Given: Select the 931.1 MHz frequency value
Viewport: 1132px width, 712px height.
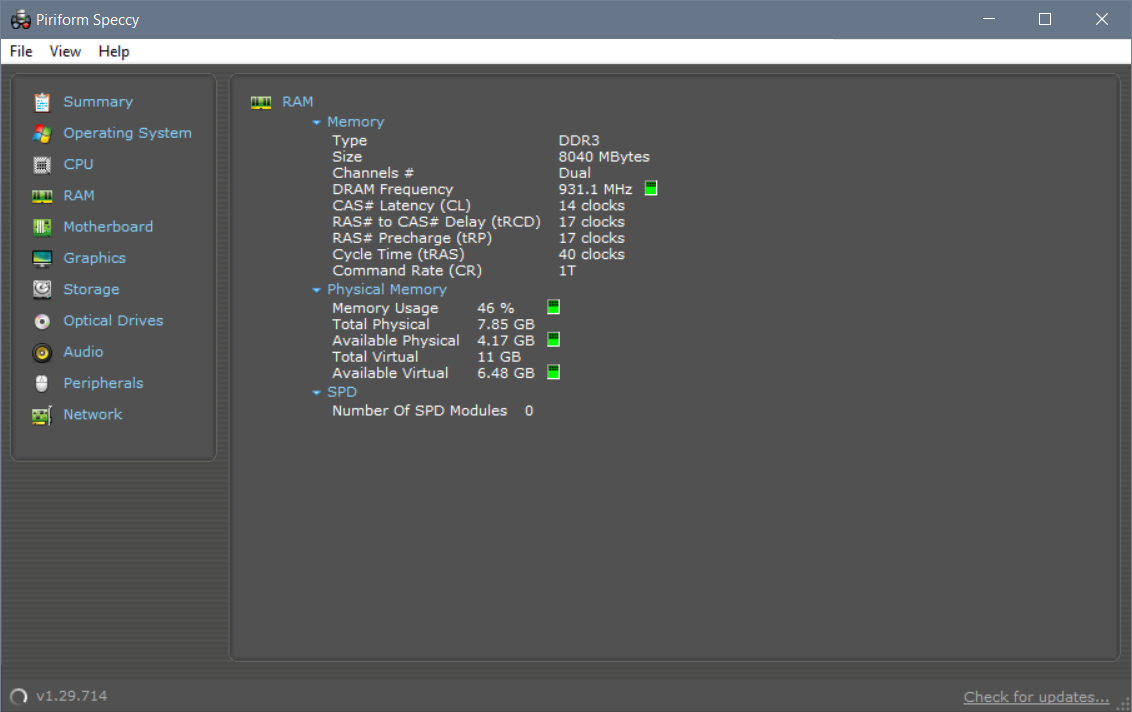Looking at the screenshot, I should point(596,189).
